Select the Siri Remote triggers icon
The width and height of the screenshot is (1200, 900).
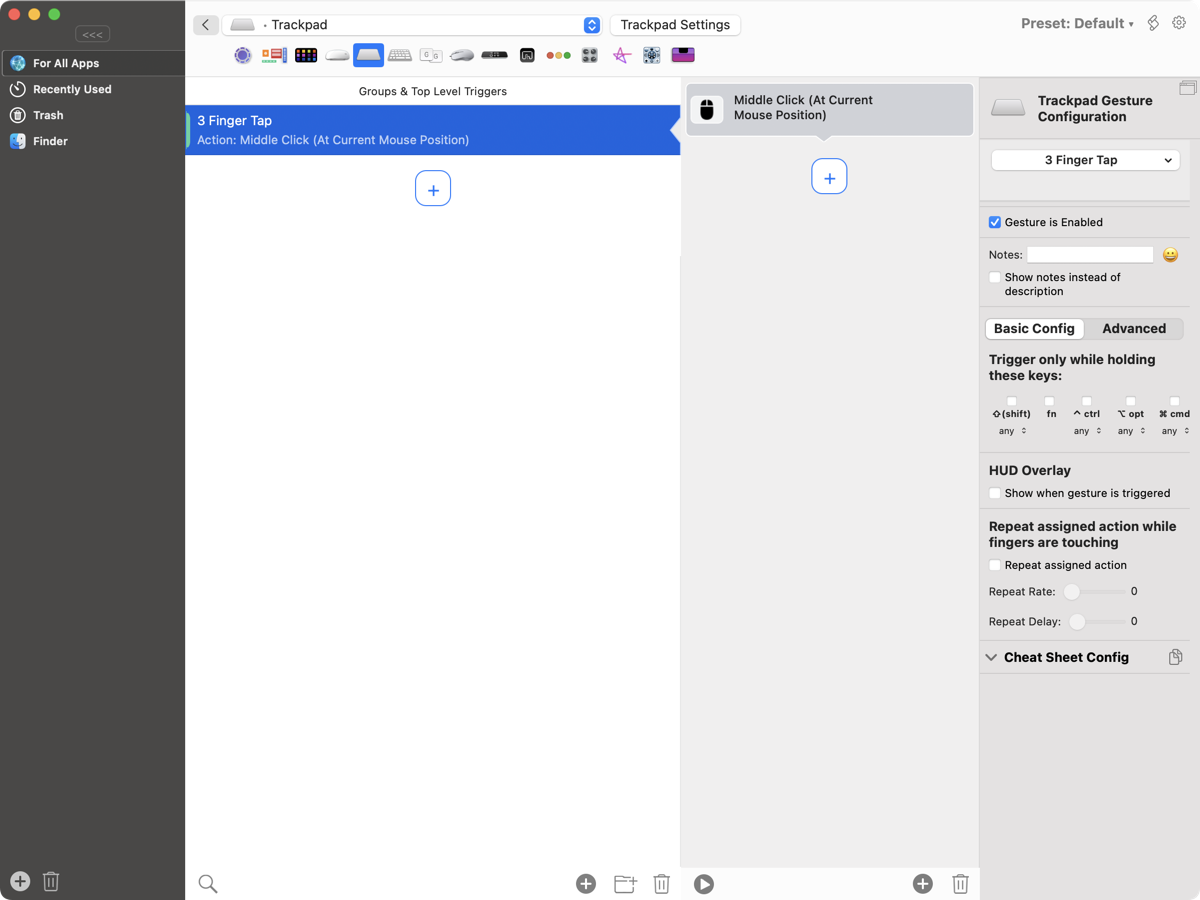pyautogui.click(x=494, y=55)
